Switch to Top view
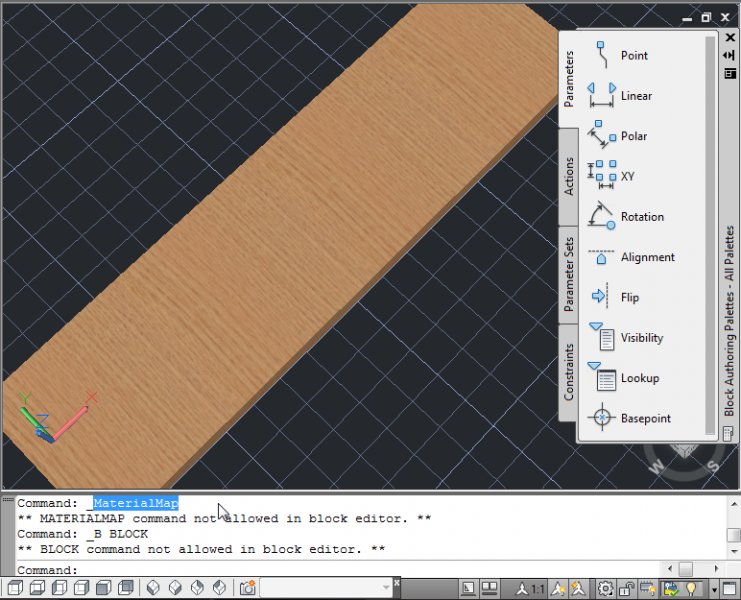Image resolution: width=741 pixels, height=600 pixels. (15, 588)
